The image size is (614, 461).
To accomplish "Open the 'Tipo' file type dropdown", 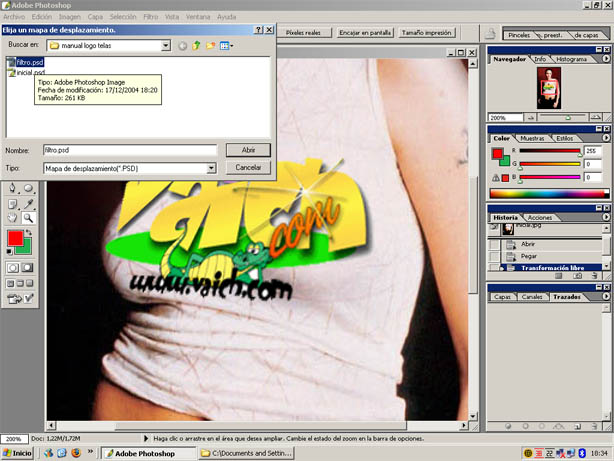I will point(212,168).
